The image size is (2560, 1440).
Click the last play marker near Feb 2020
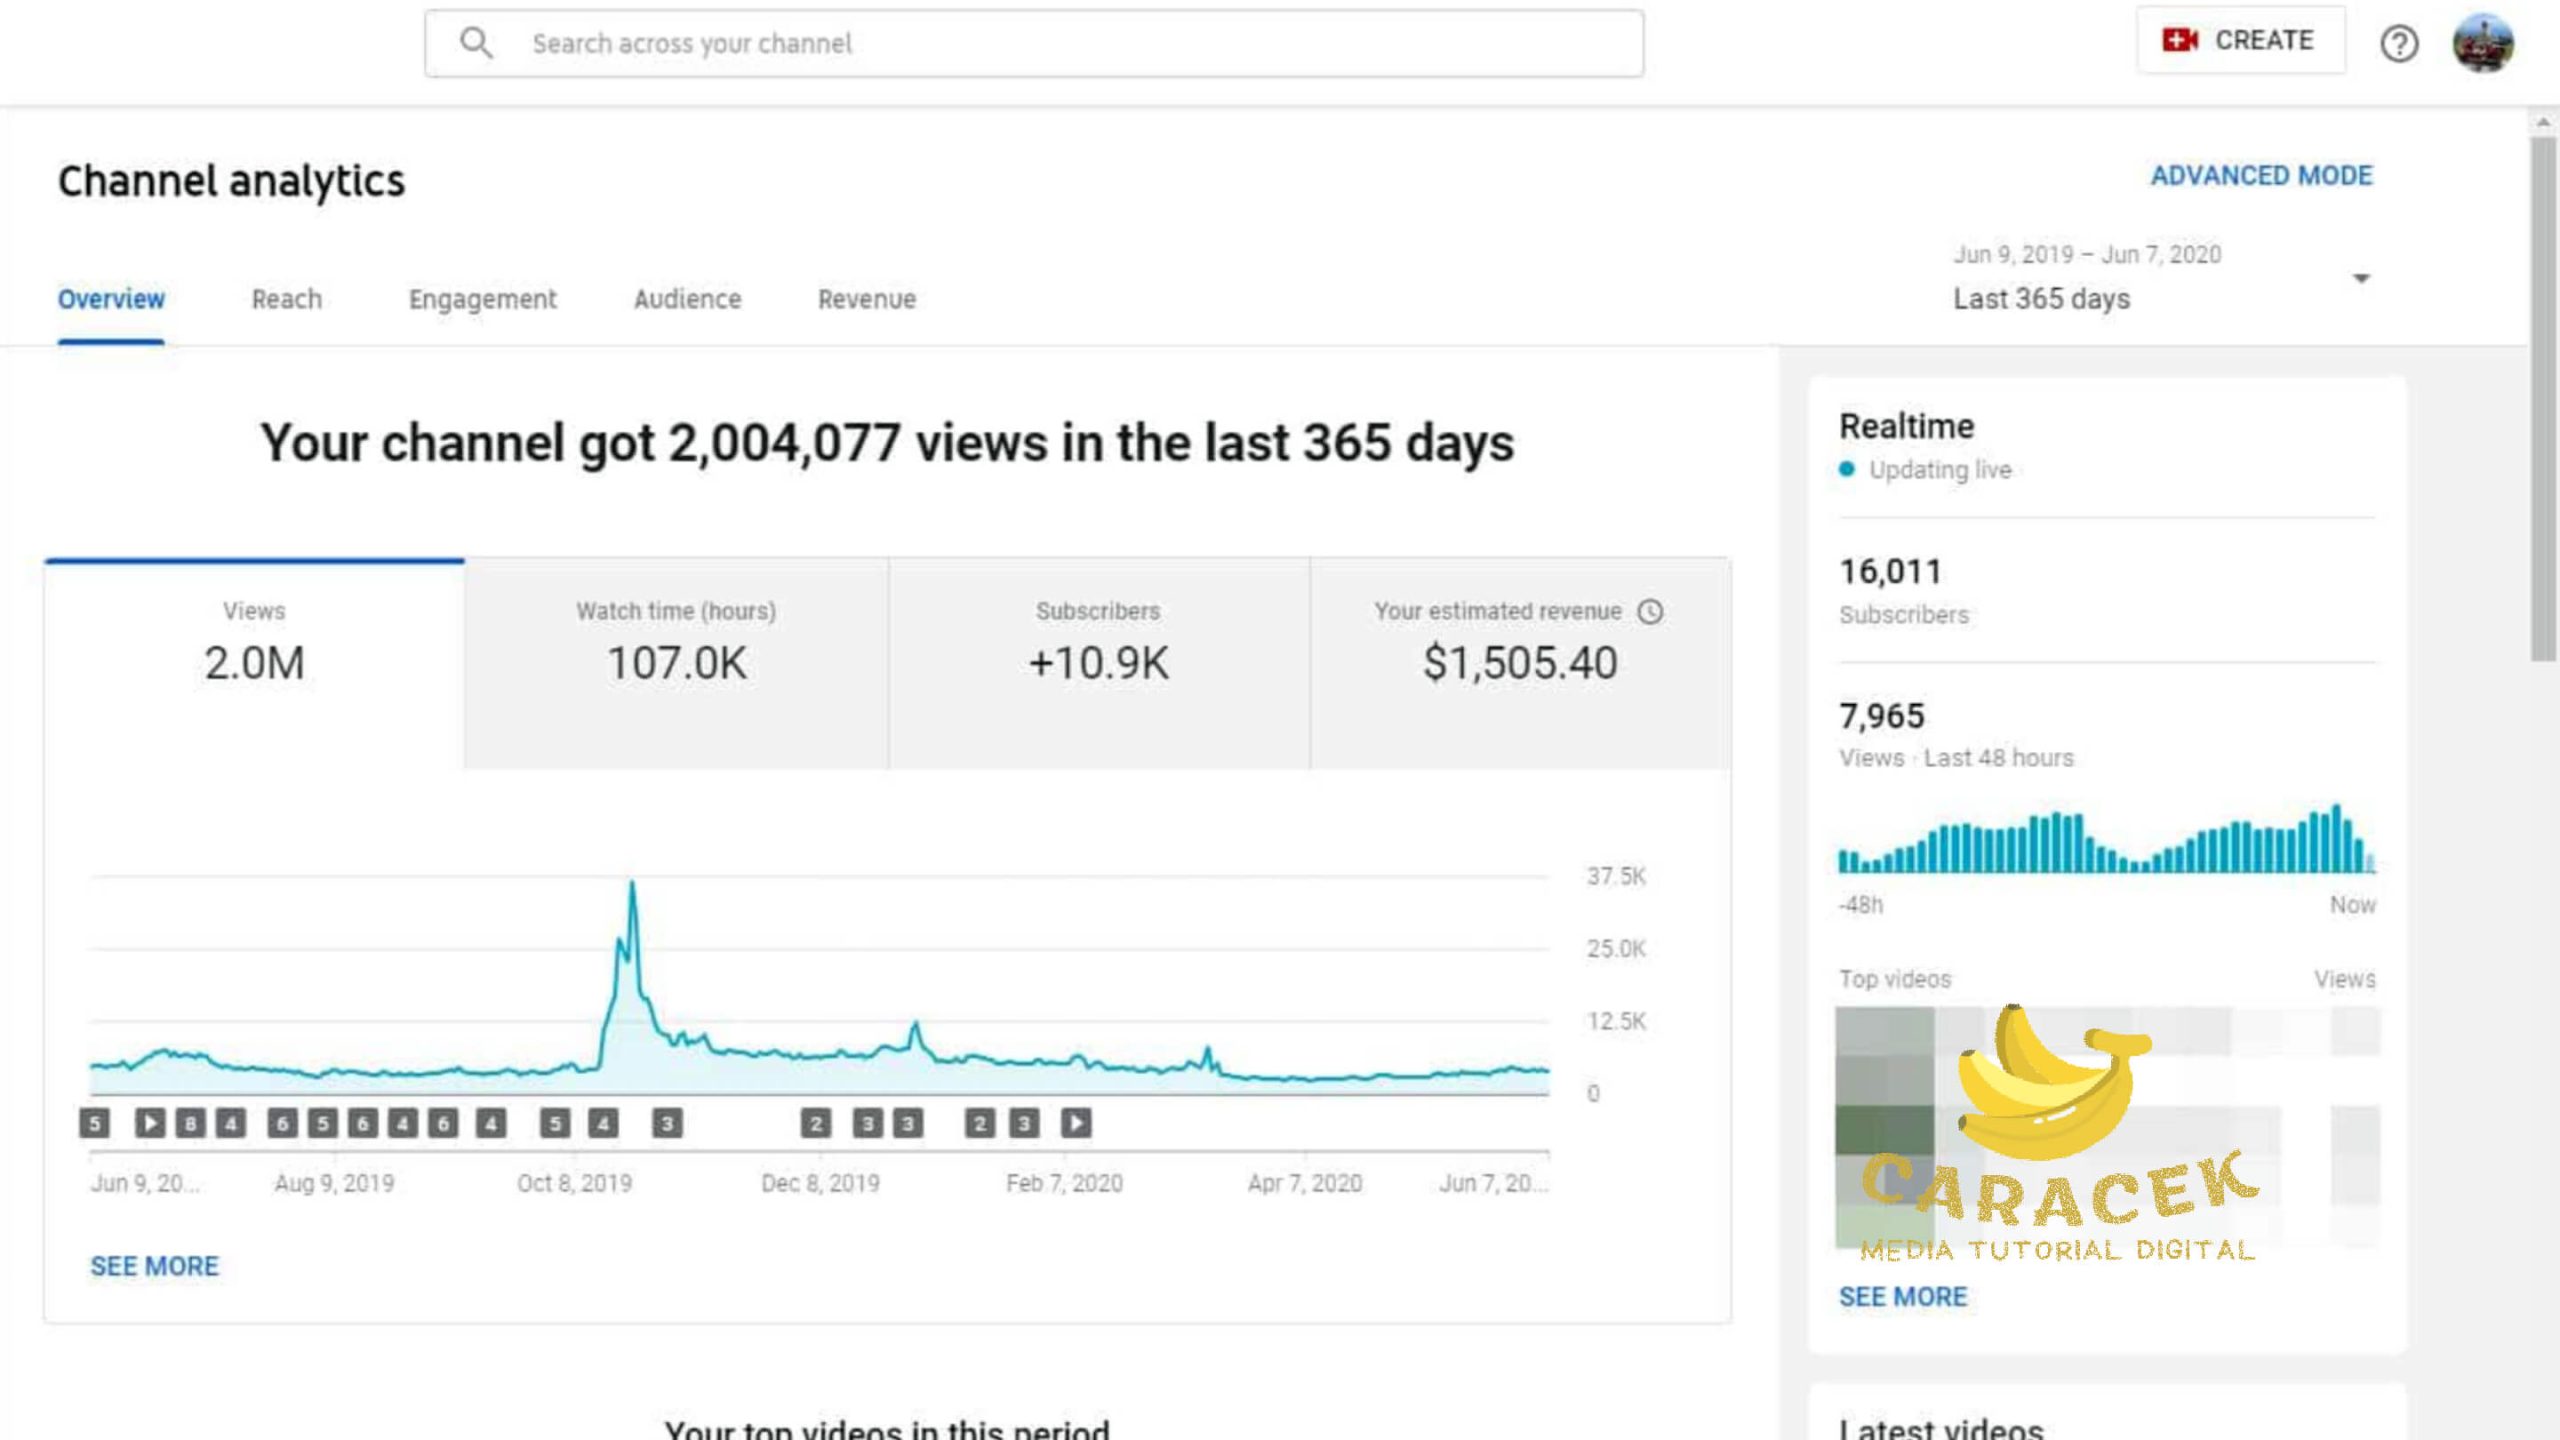[1076, 1123]
